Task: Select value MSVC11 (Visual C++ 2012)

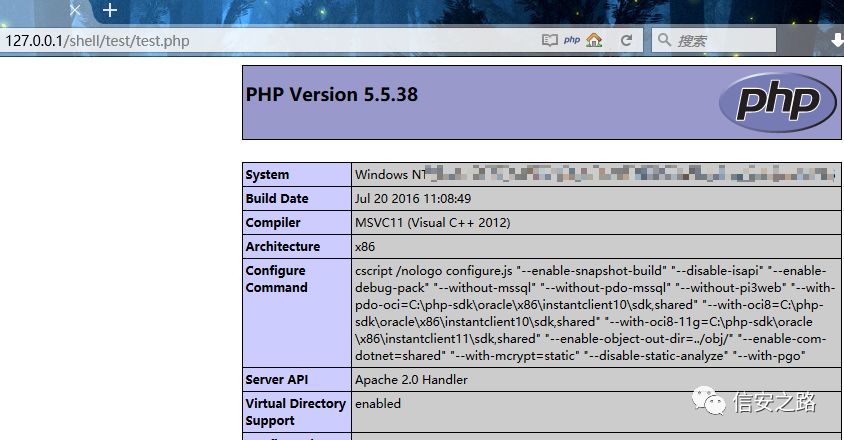Action: click(433, 222)
